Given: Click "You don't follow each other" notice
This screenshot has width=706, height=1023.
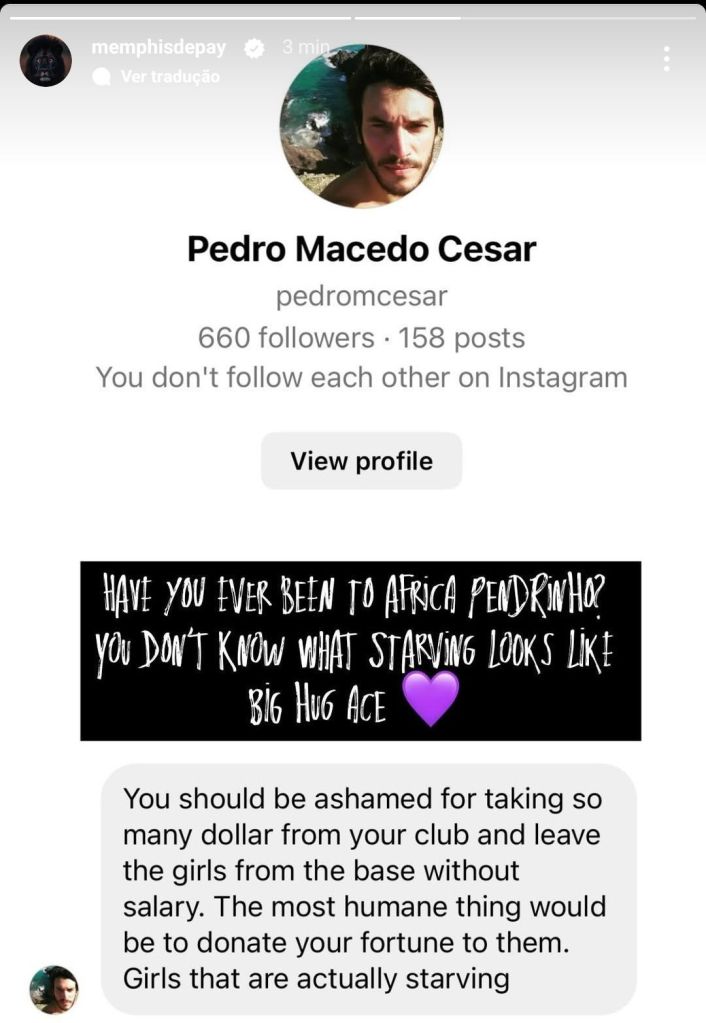Looking at the screenshot, I should click(361, 377).
